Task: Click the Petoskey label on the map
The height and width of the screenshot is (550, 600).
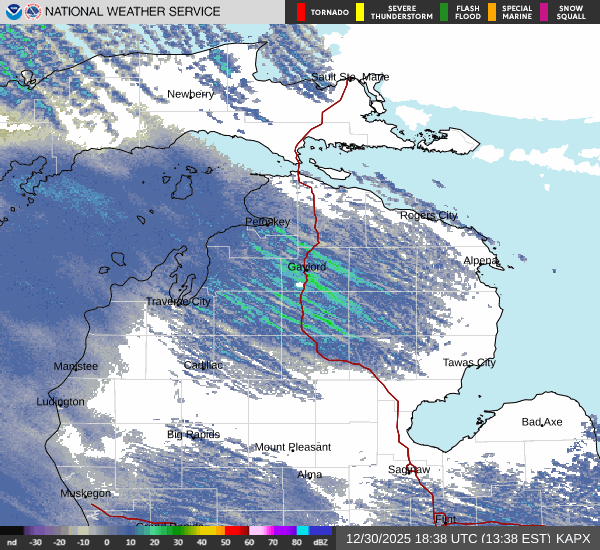Action: (x=268, y=221)
